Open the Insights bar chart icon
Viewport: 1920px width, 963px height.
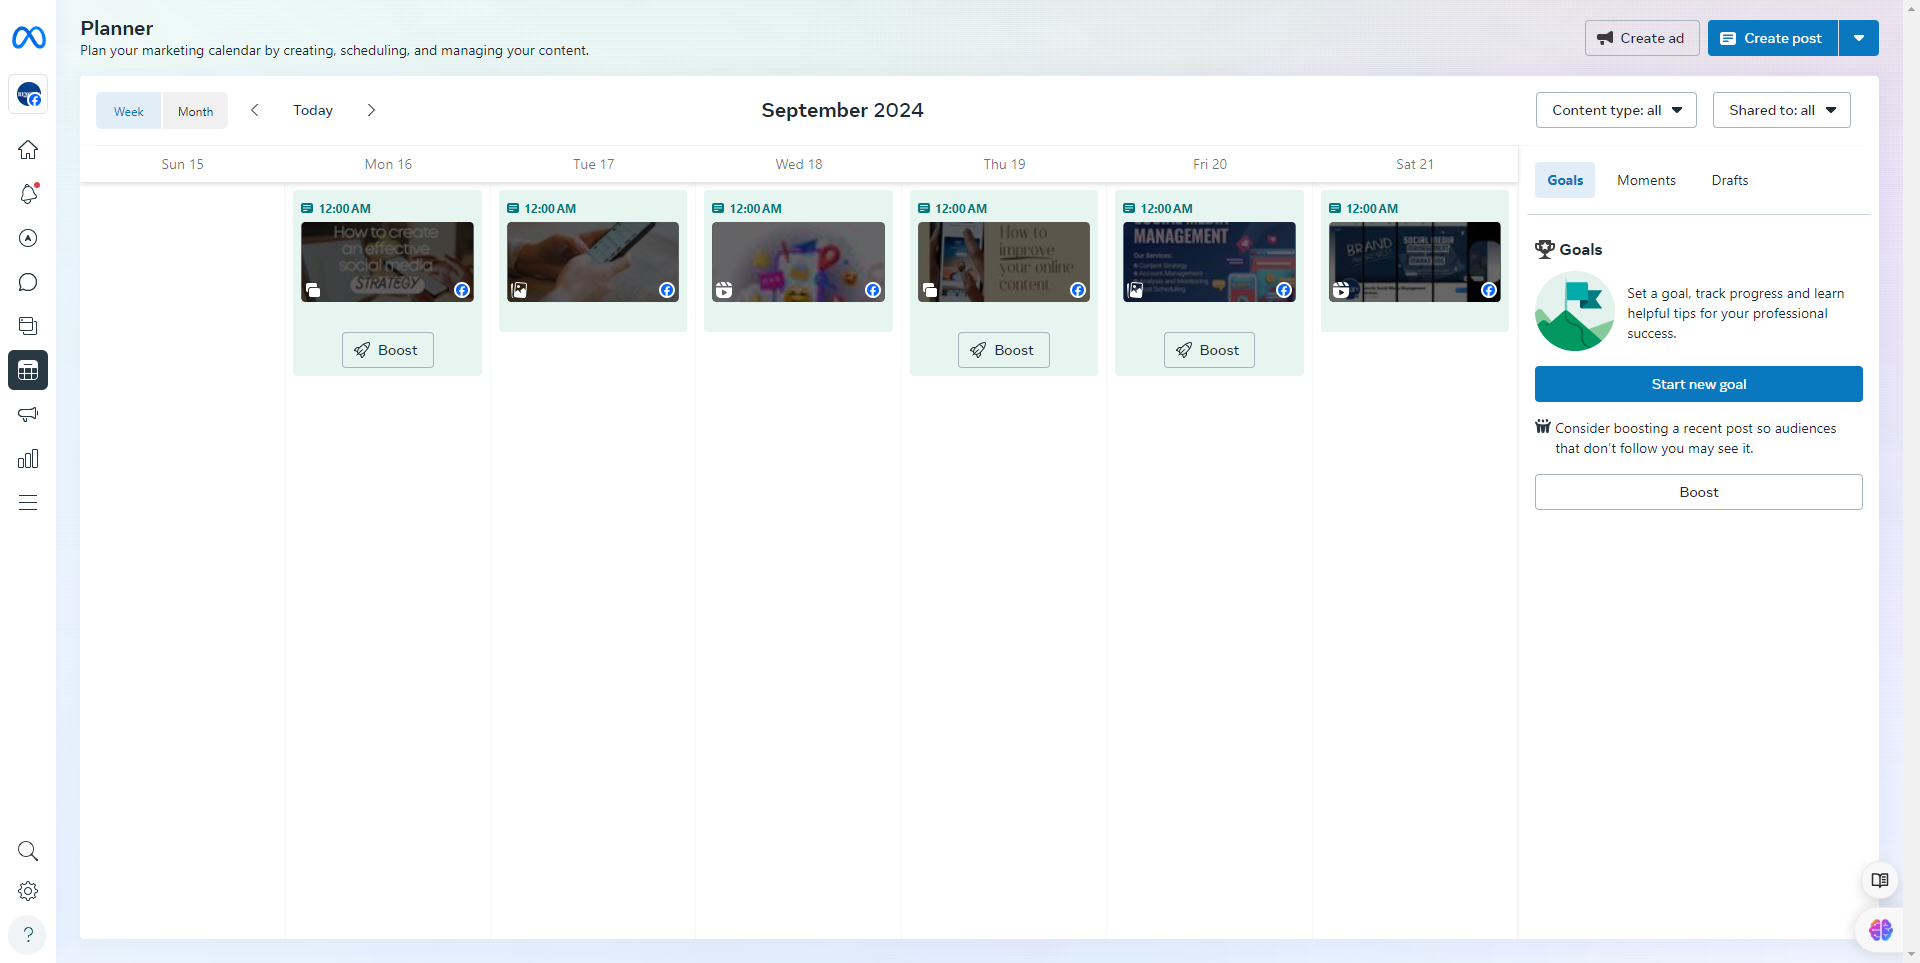coord(28,459)
